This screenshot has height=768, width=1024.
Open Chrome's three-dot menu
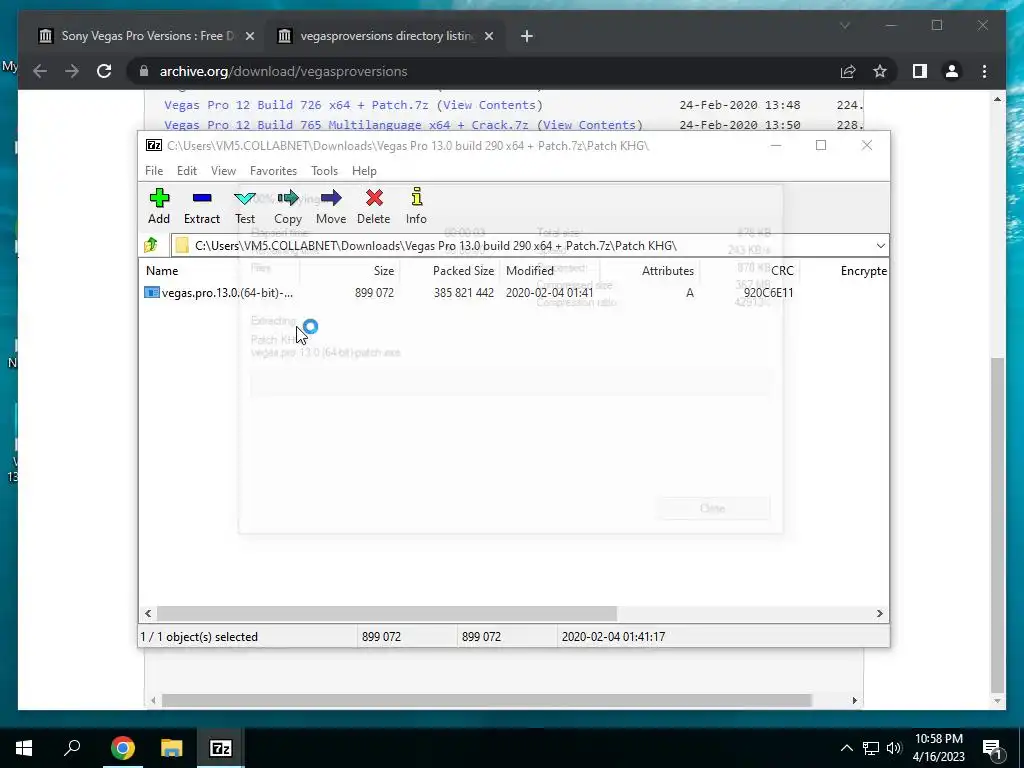(984, 71)
